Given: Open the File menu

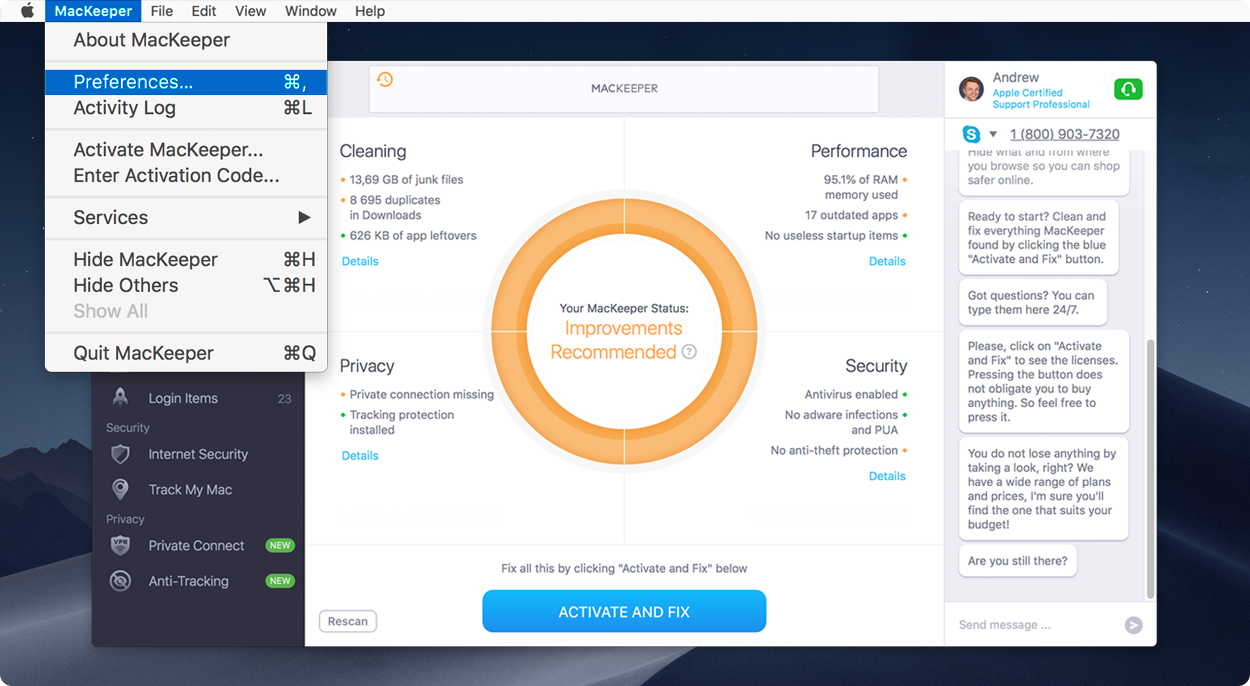Looking at the screenshot, I should 161,11.
